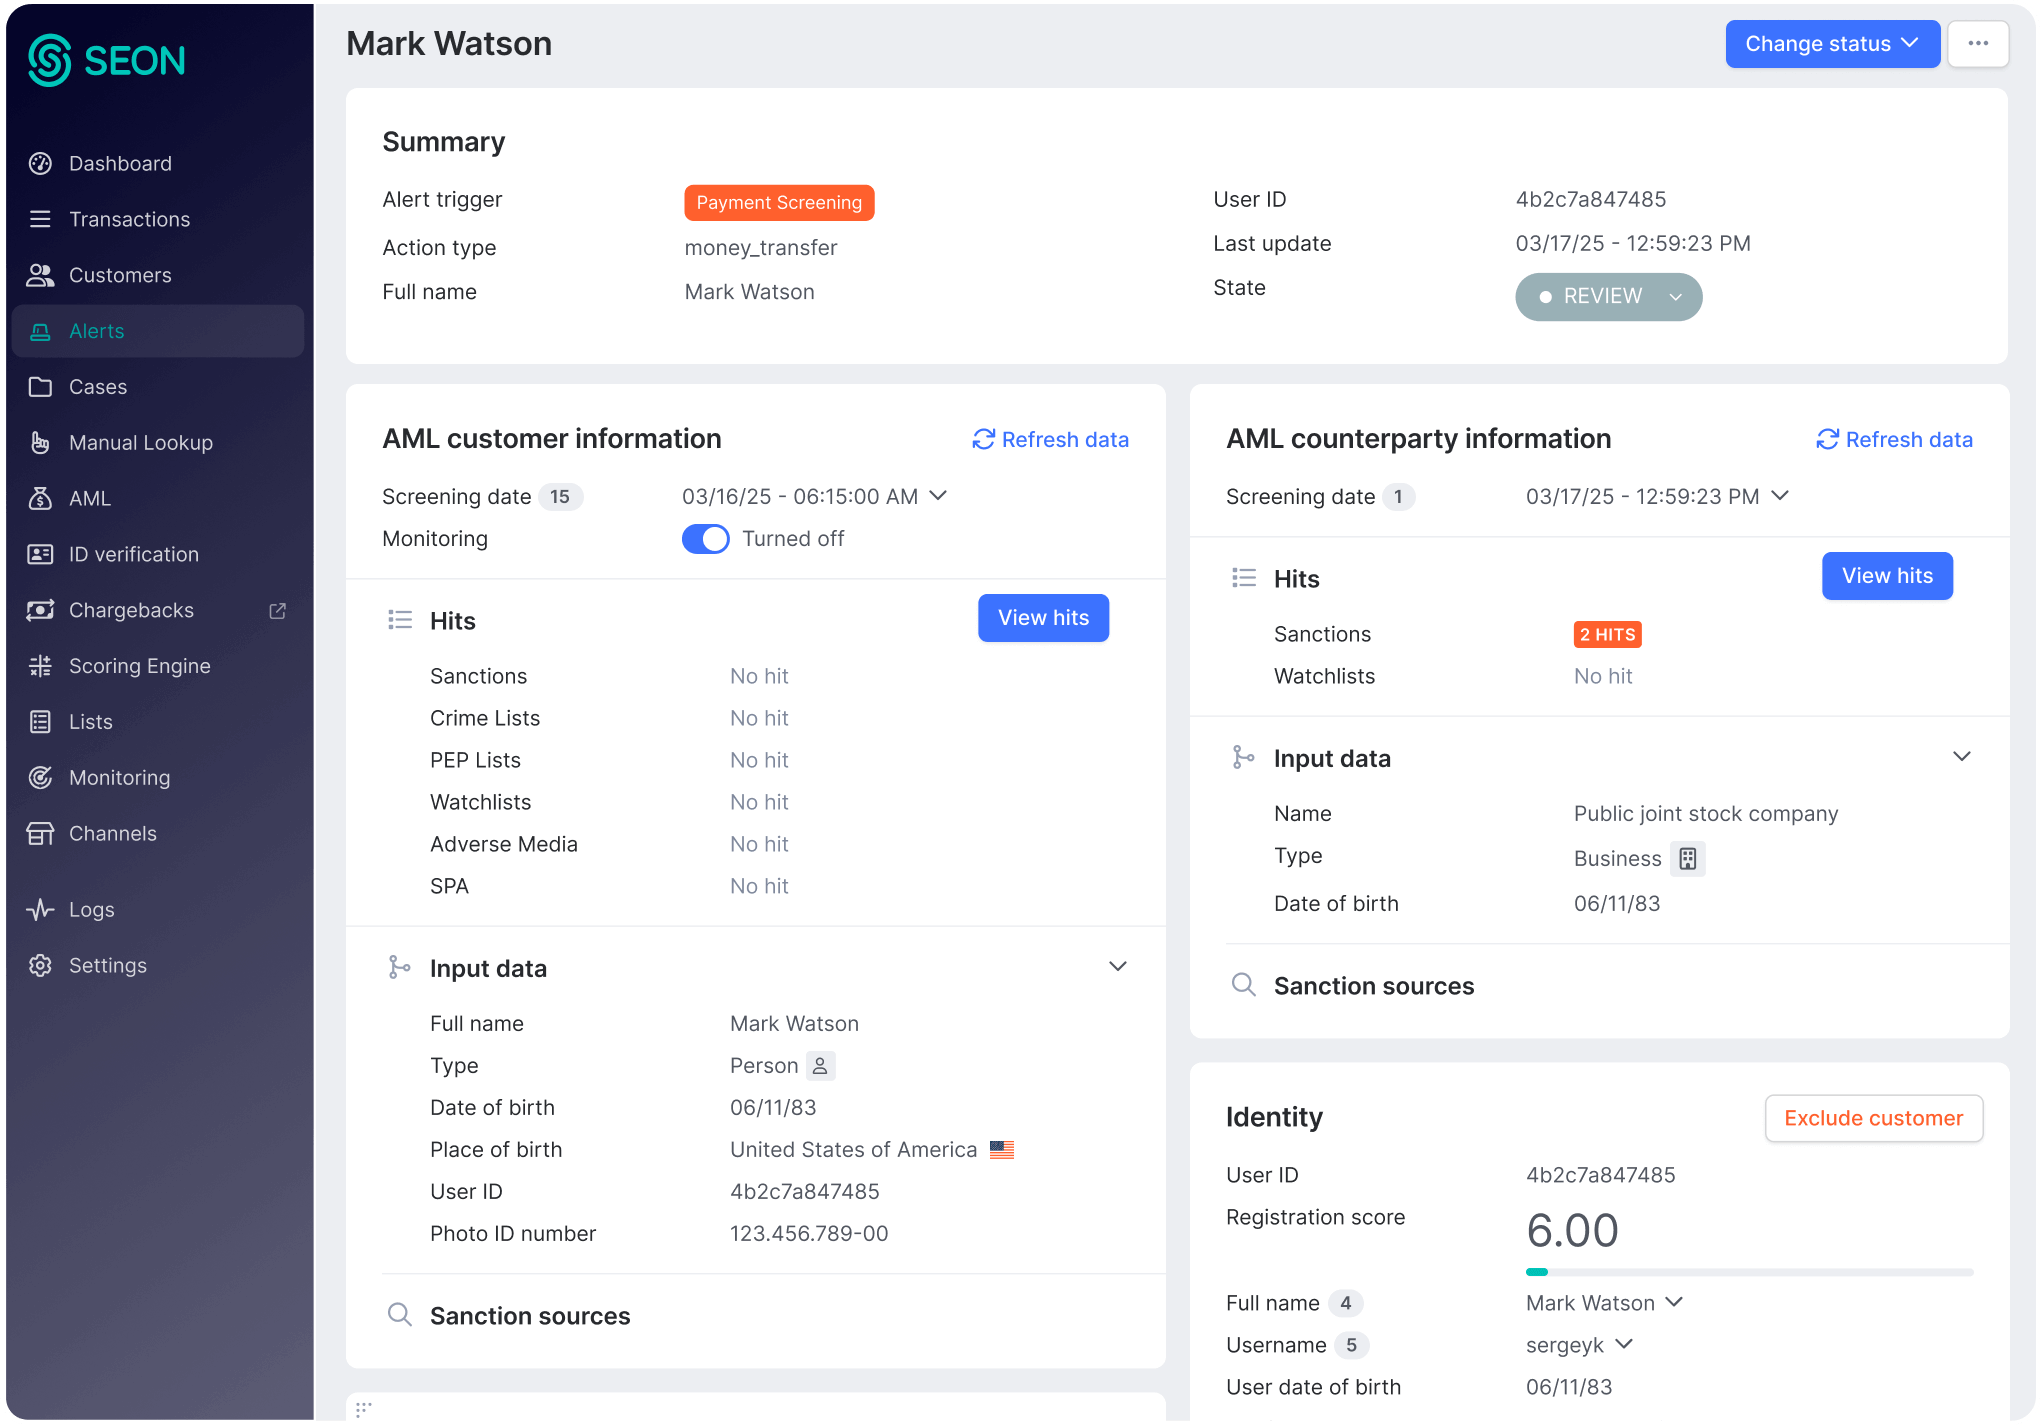
Task: Select Alerts in the sidebar
Action: pos(158,331)
